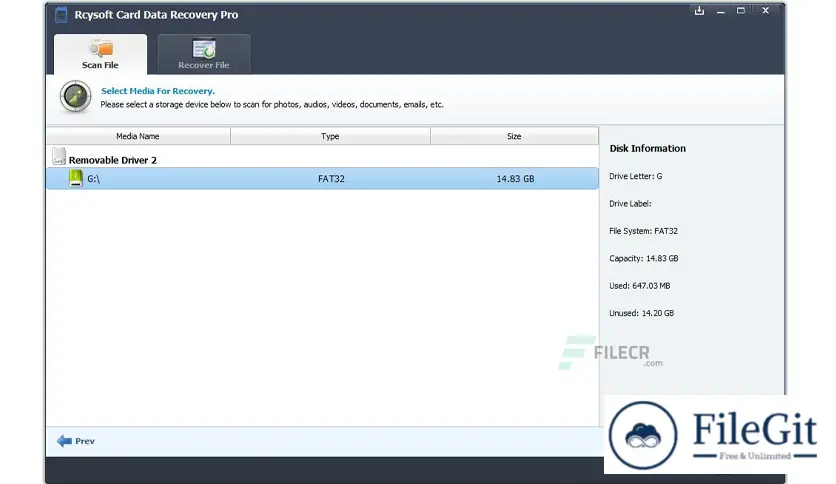Click the 'Capacity: 14.83 GB' text
The width and height of the screenshot is (836, 484).
644,259
